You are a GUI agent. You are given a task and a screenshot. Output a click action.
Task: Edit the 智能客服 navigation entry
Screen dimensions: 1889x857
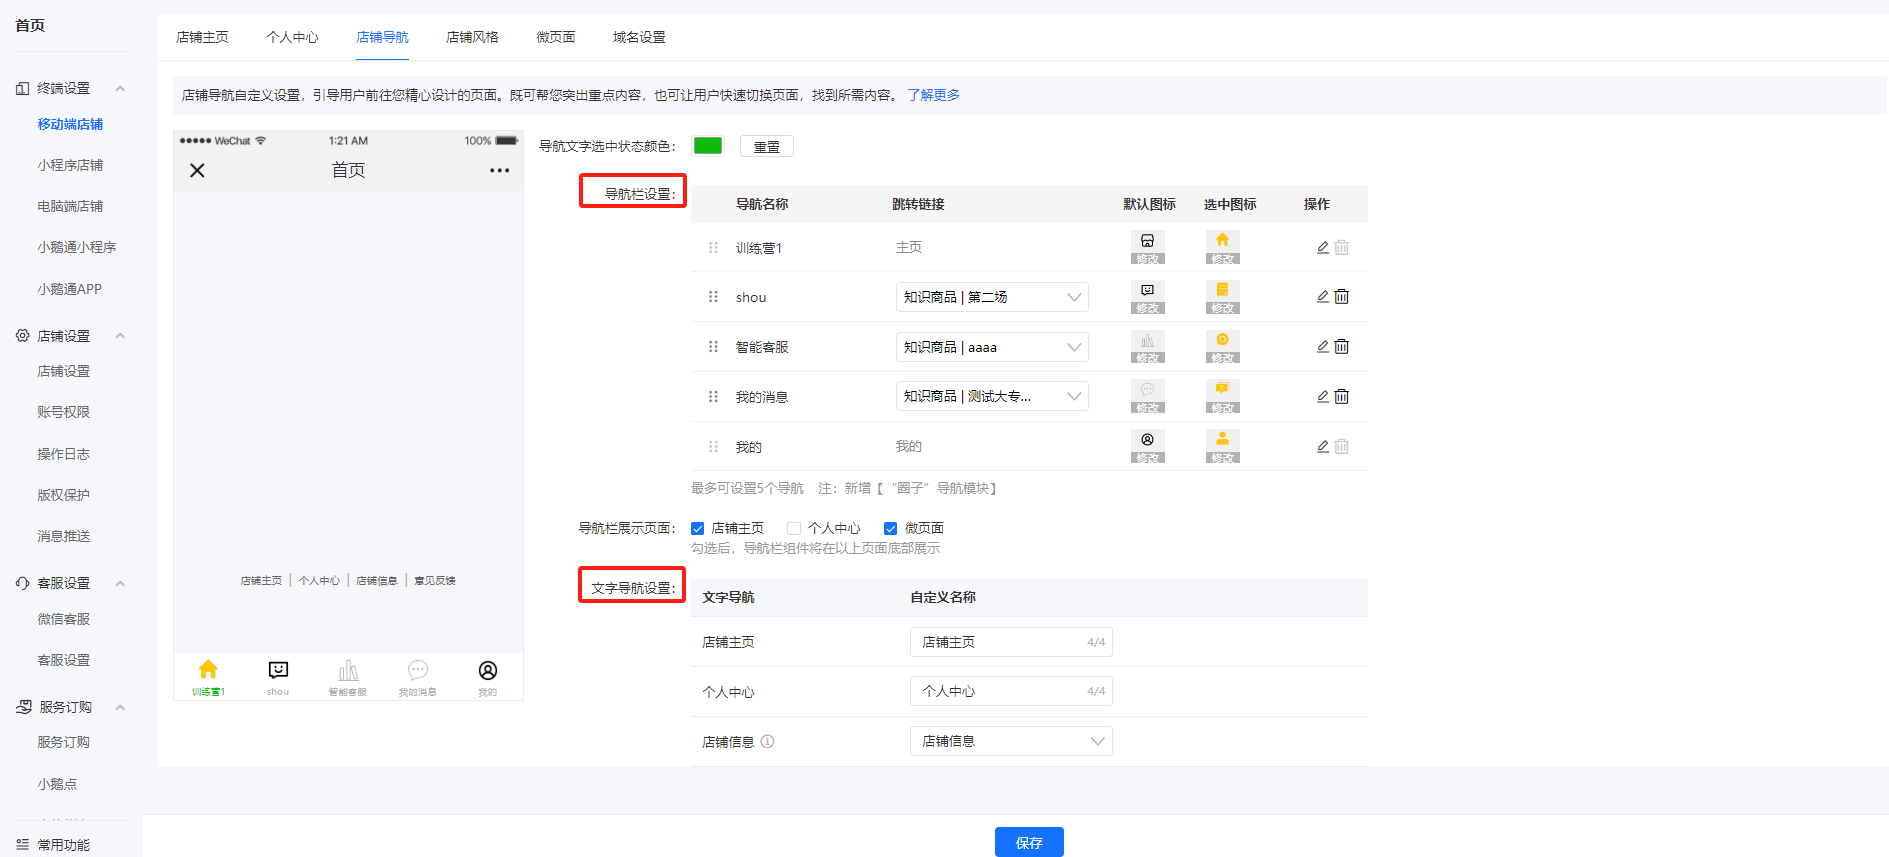(1323, 347)
